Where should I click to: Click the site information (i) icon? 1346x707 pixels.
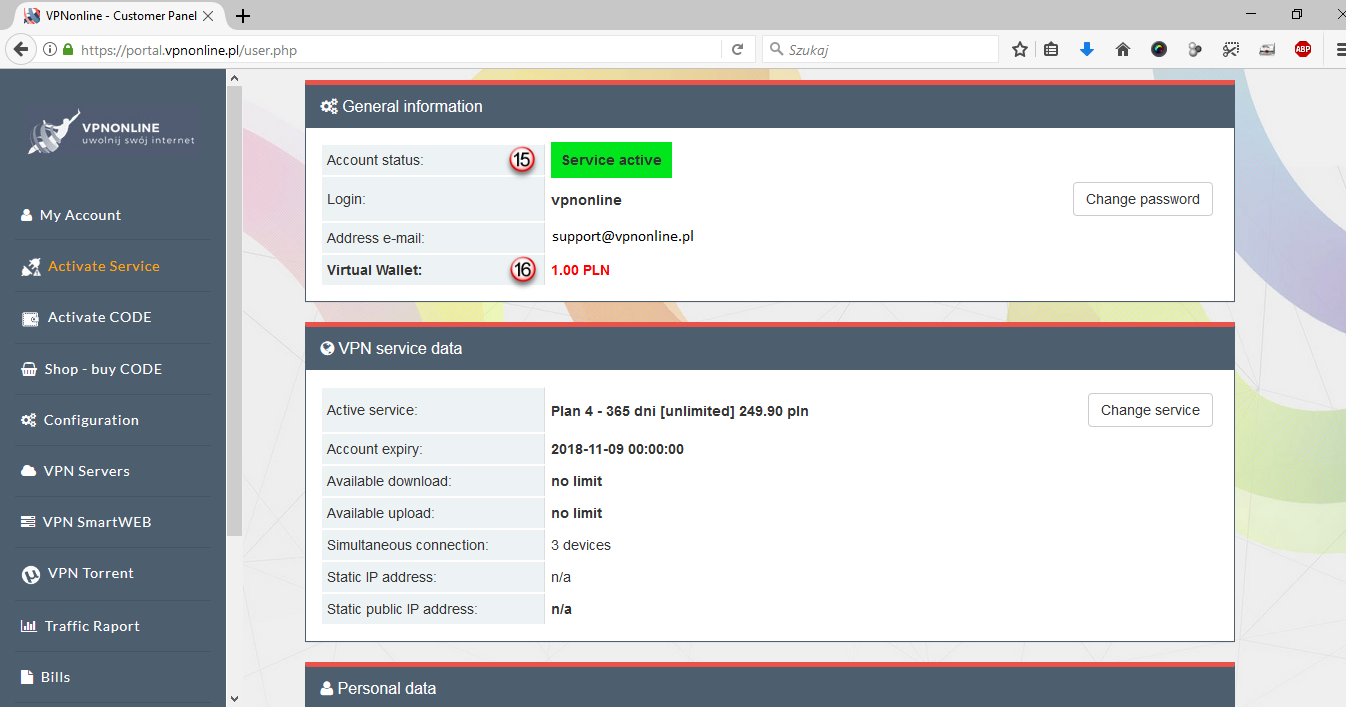[x=50, y=49]
